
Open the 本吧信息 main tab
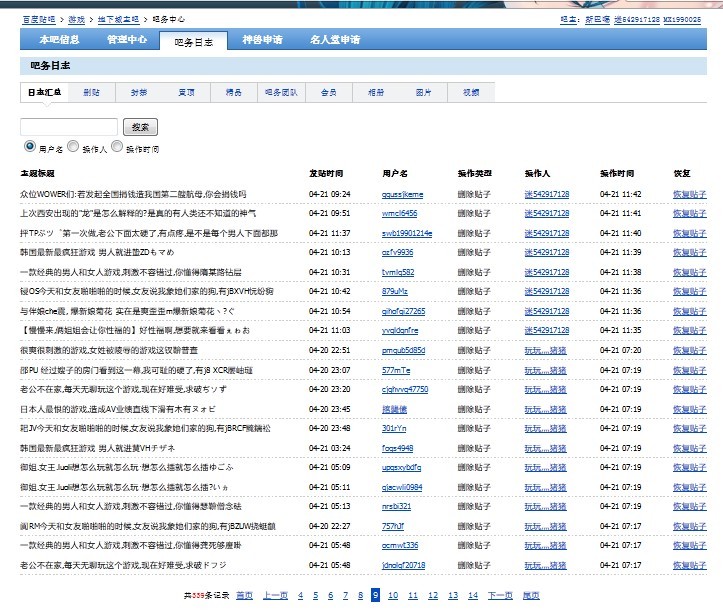(x=59, y=40)
